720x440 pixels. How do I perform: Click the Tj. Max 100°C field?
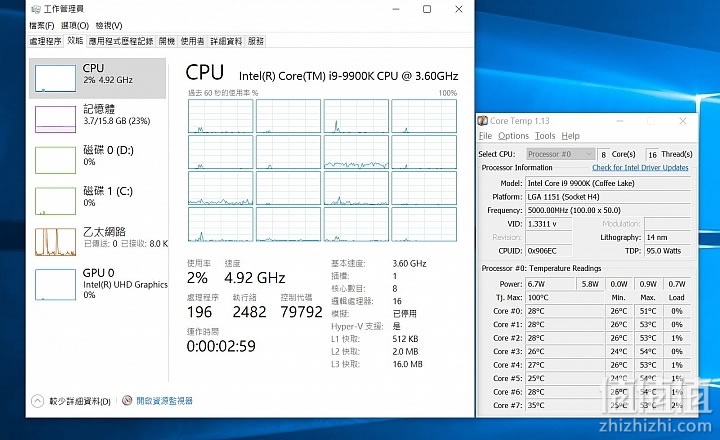click(565, 298)
